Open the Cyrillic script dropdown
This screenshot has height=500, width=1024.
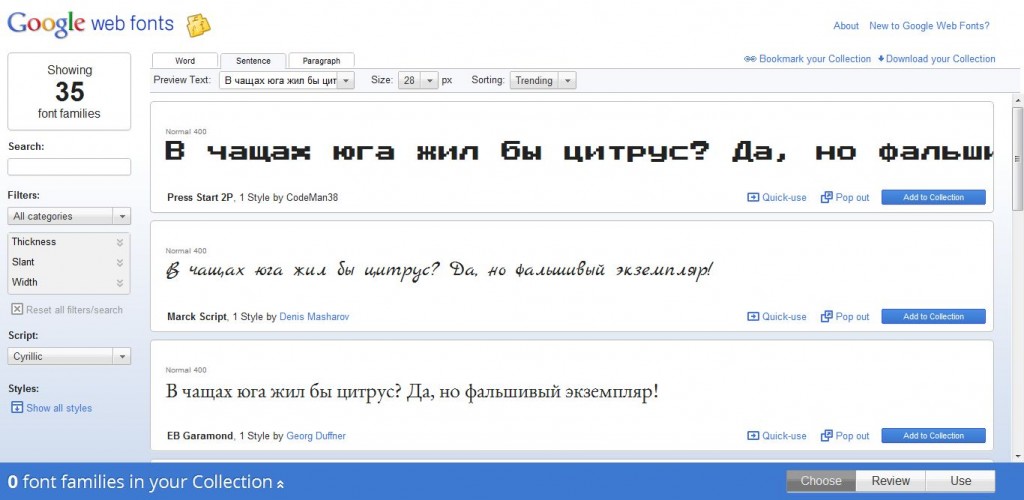point(69,356)
